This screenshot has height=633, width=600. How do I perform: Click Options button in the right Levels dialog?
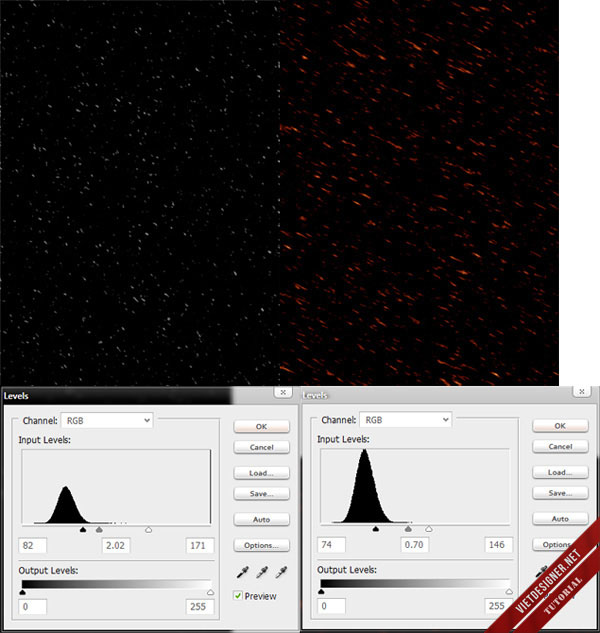coord(556,545)
